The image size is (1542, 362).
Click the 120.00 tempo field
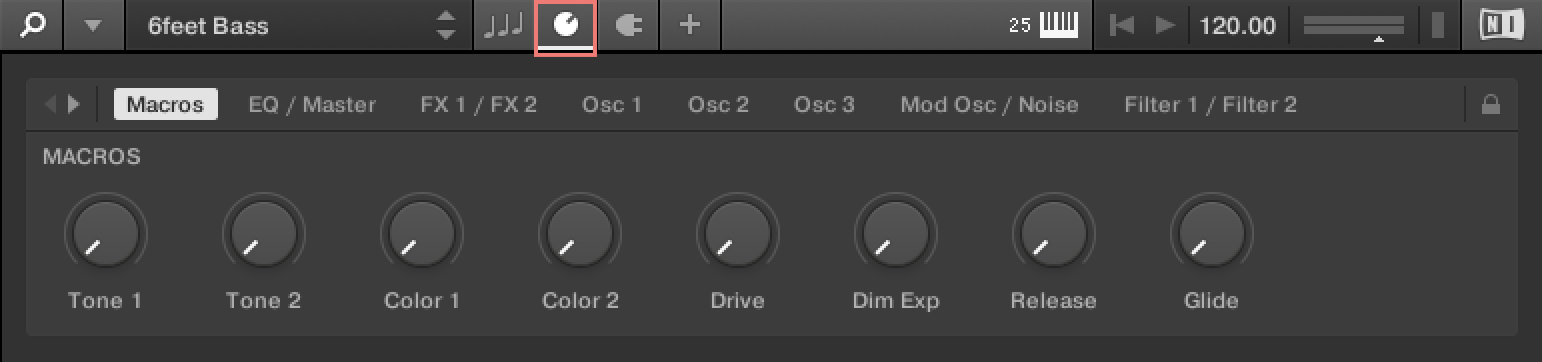(1237, 25)
